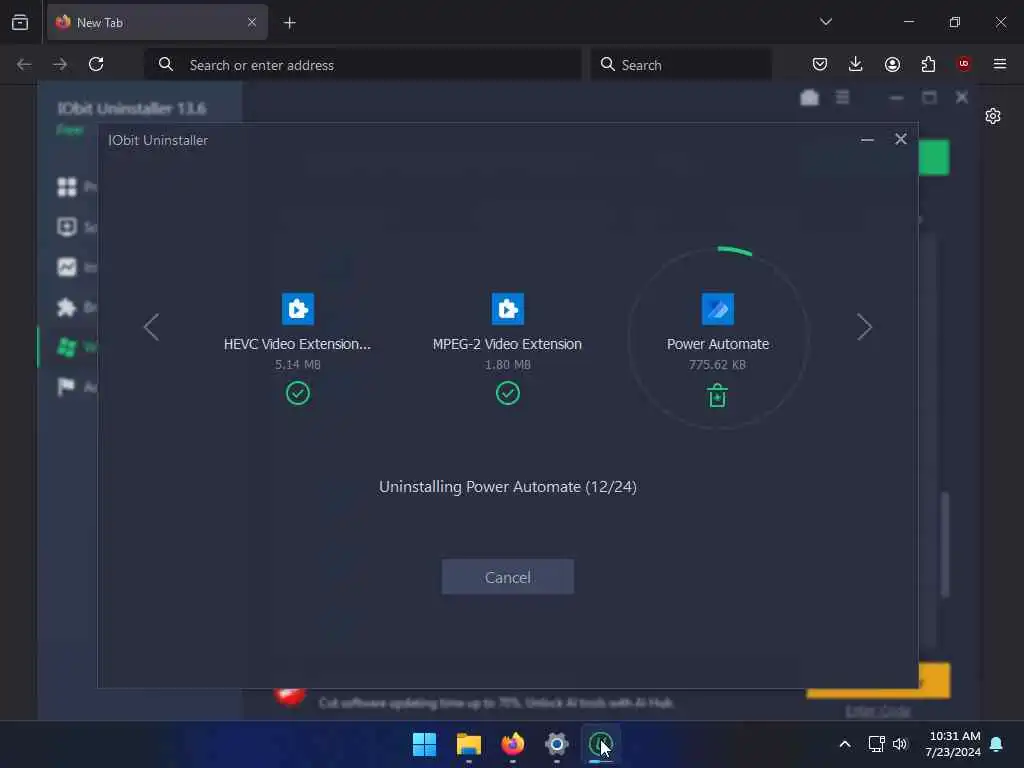Go to previous uninstalled apps with left arrow
This screenshot has height=768, width=1024.
[151, 327]
